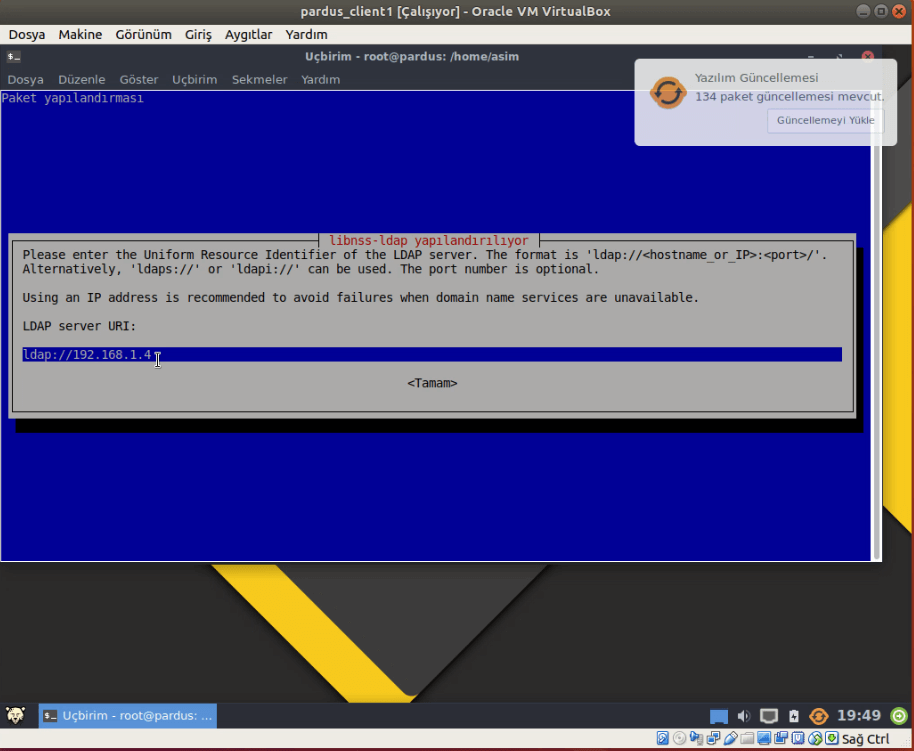914x751 pixels.
Task: Open the terminal Göster menu
Action: click(139, 79)
